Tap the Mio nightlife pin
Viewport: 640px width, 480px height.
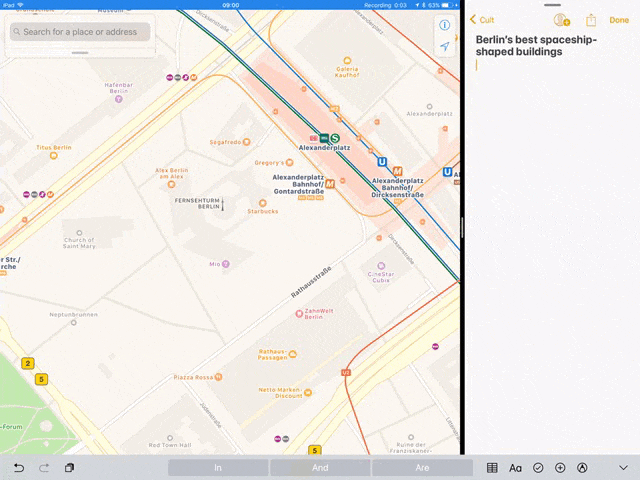pyautogui.click(x=226, y=264)
